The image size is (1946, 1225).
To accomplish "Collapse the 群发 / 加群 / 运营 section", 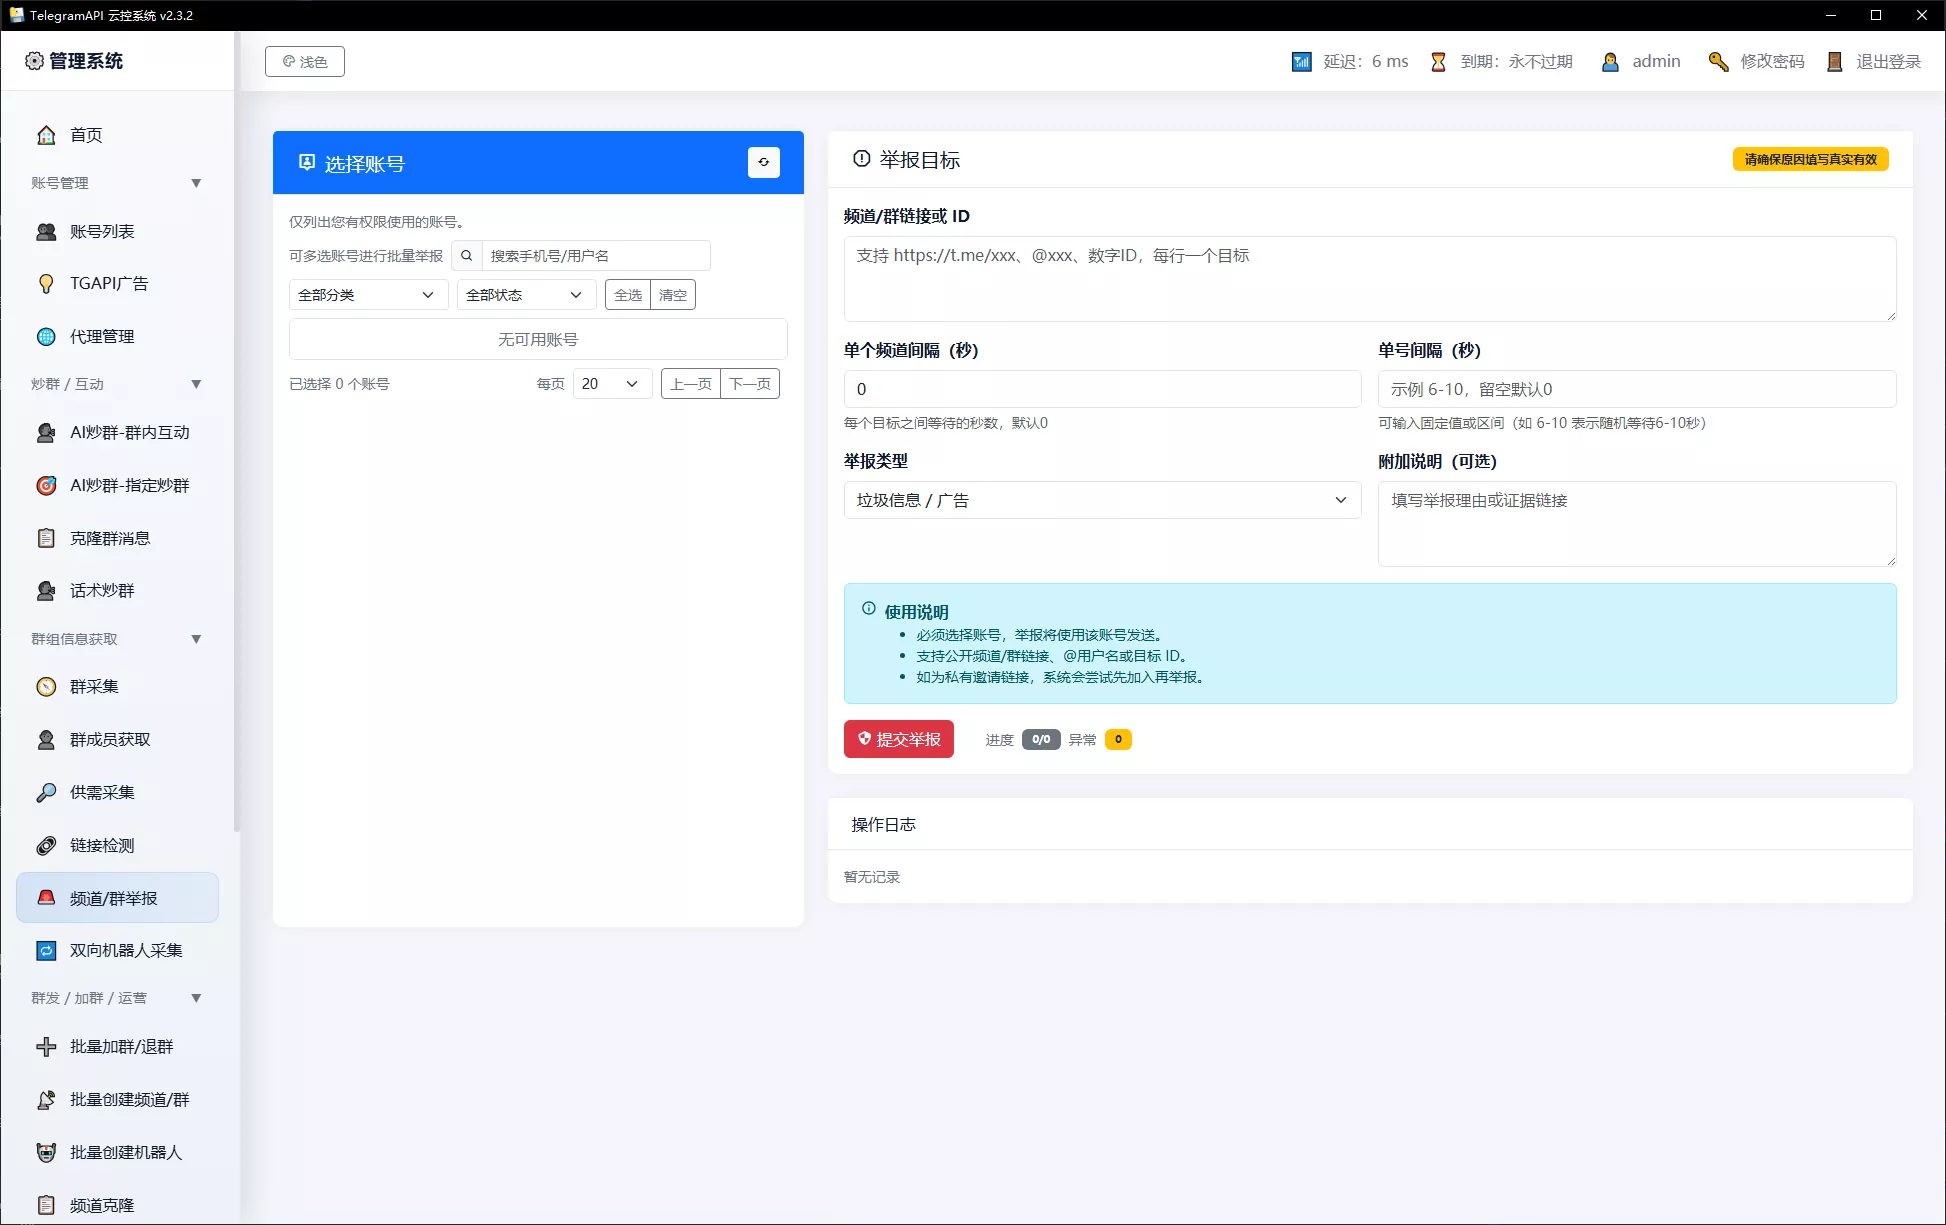I will coord(196,998).
